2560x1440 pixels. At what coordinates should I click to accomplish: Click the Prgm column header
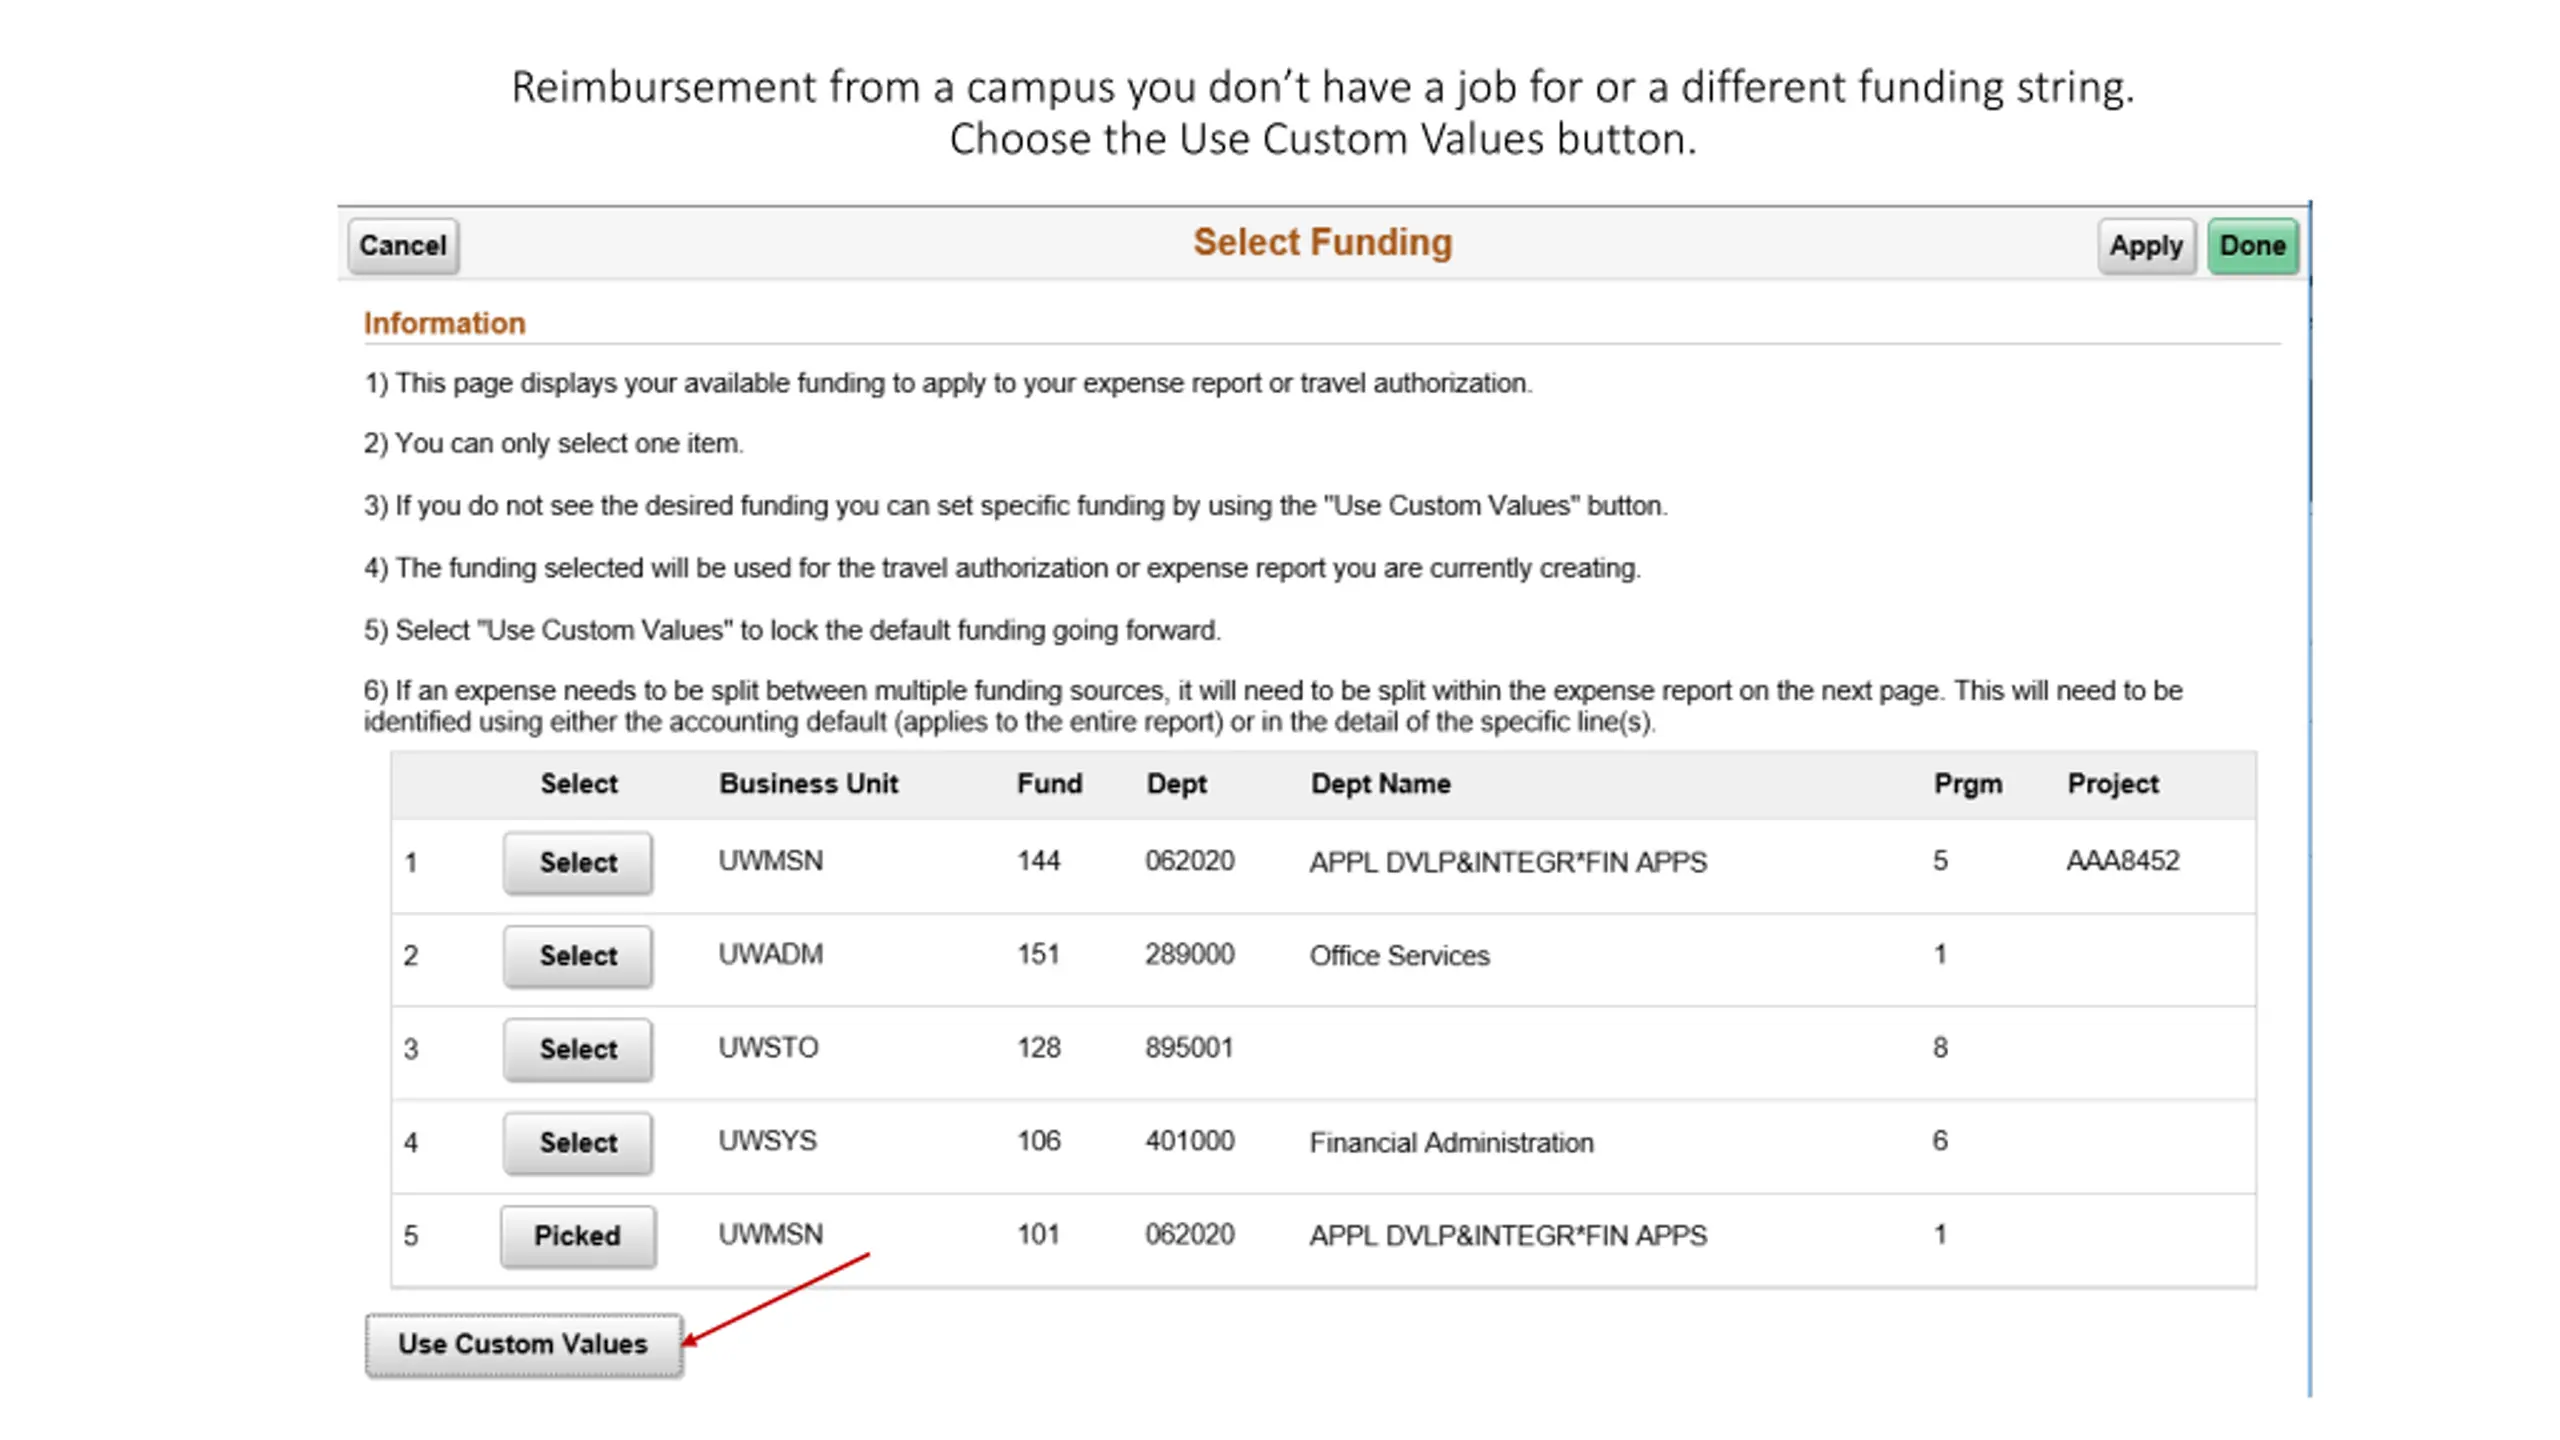pyautogui.click(x=1967, y=784)
